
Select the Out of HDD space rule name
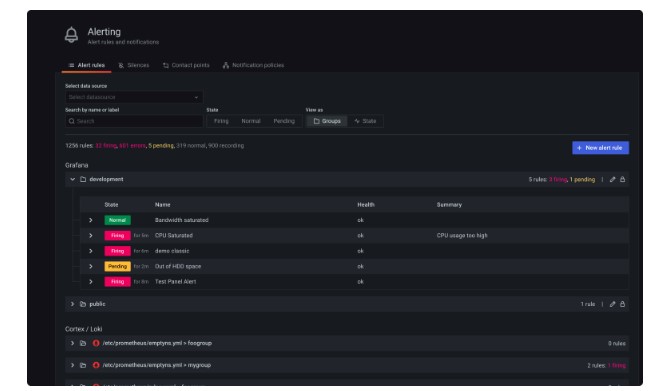point(178,266)
